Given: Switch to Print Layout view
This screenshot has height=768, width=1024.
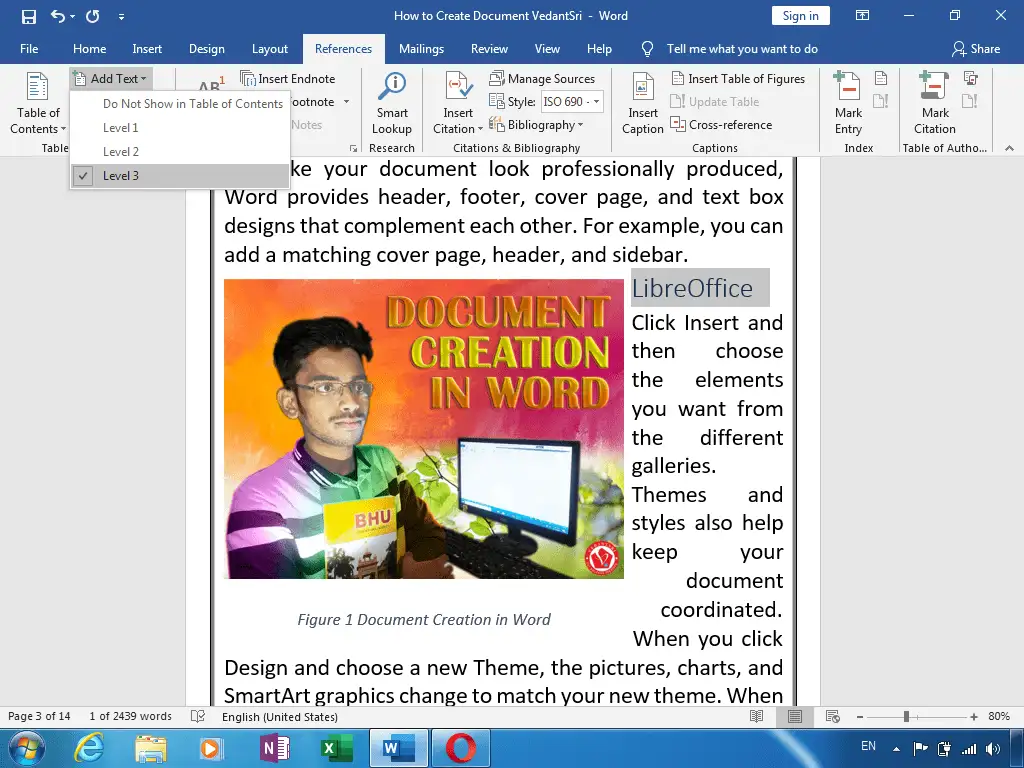Looking at the screenshot, I should point(795,716).
